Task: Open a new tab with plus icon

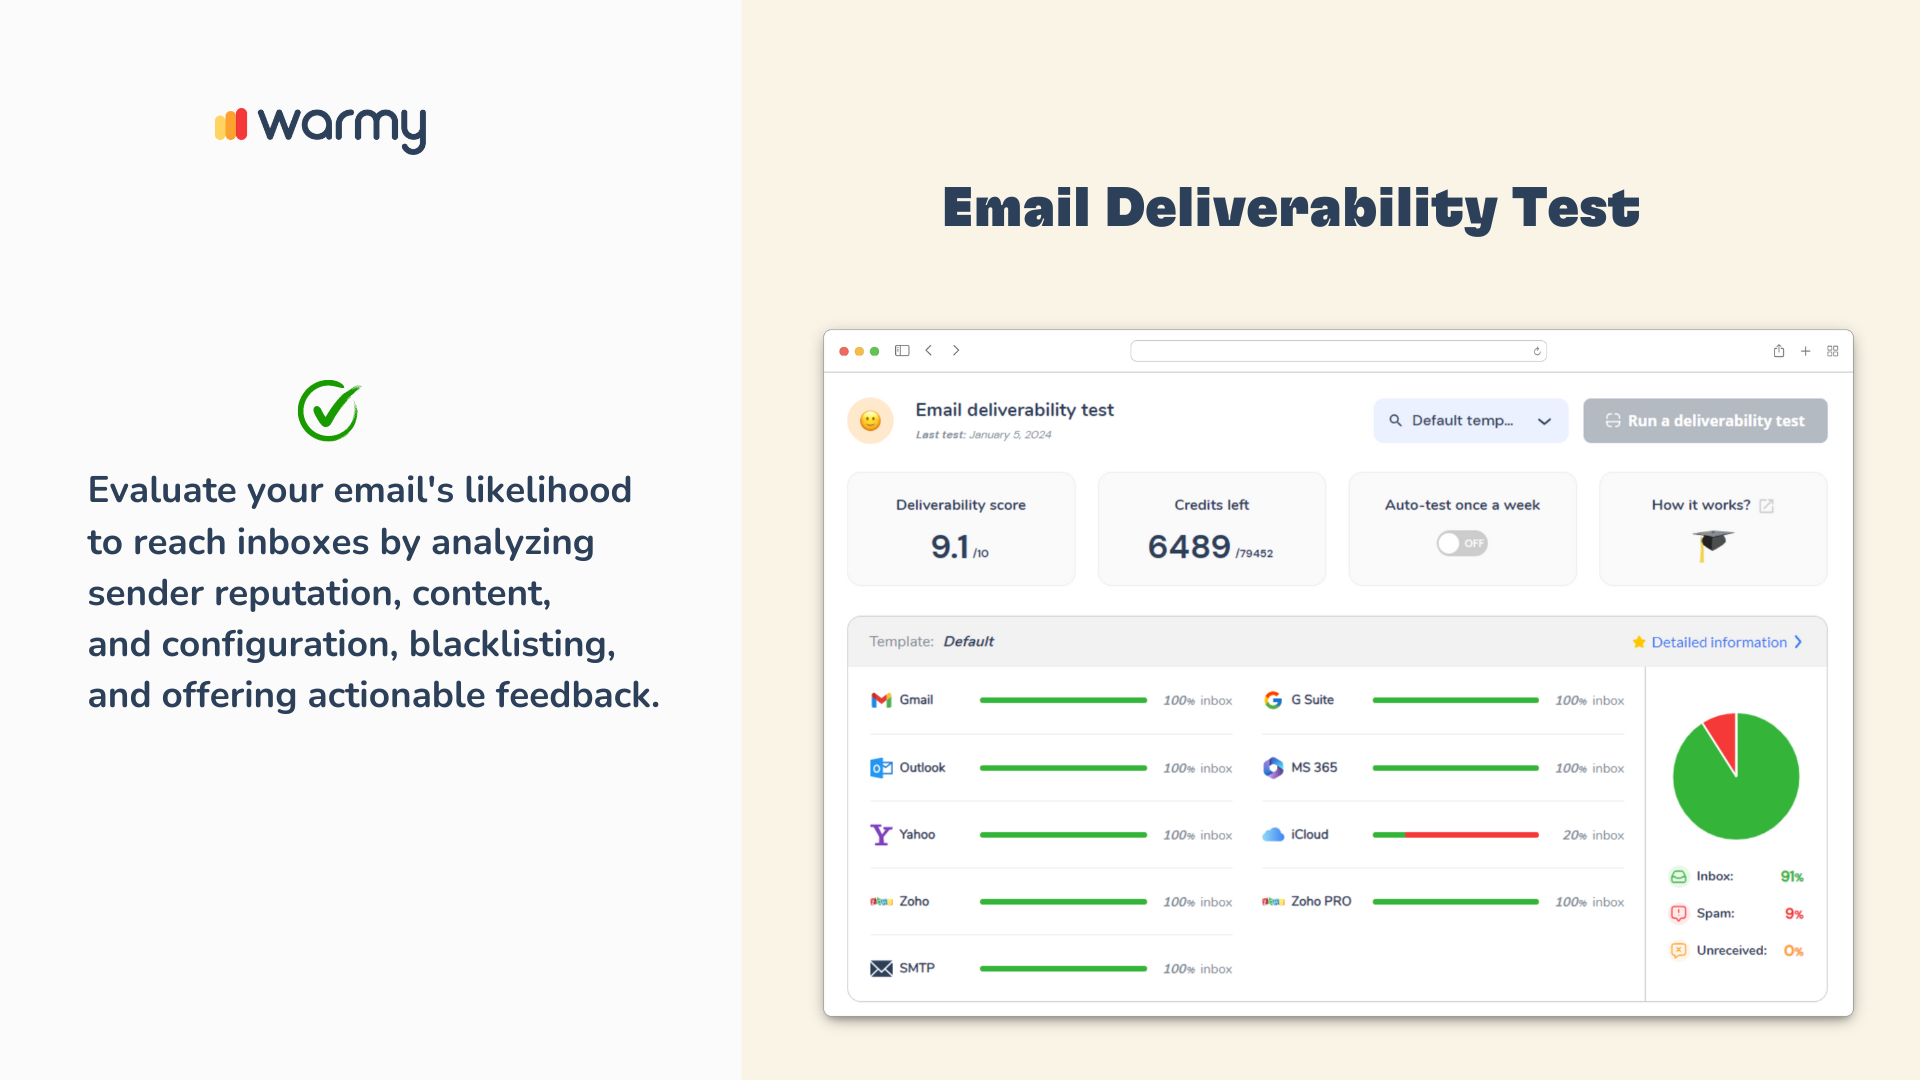Action: click(1806, 351)
